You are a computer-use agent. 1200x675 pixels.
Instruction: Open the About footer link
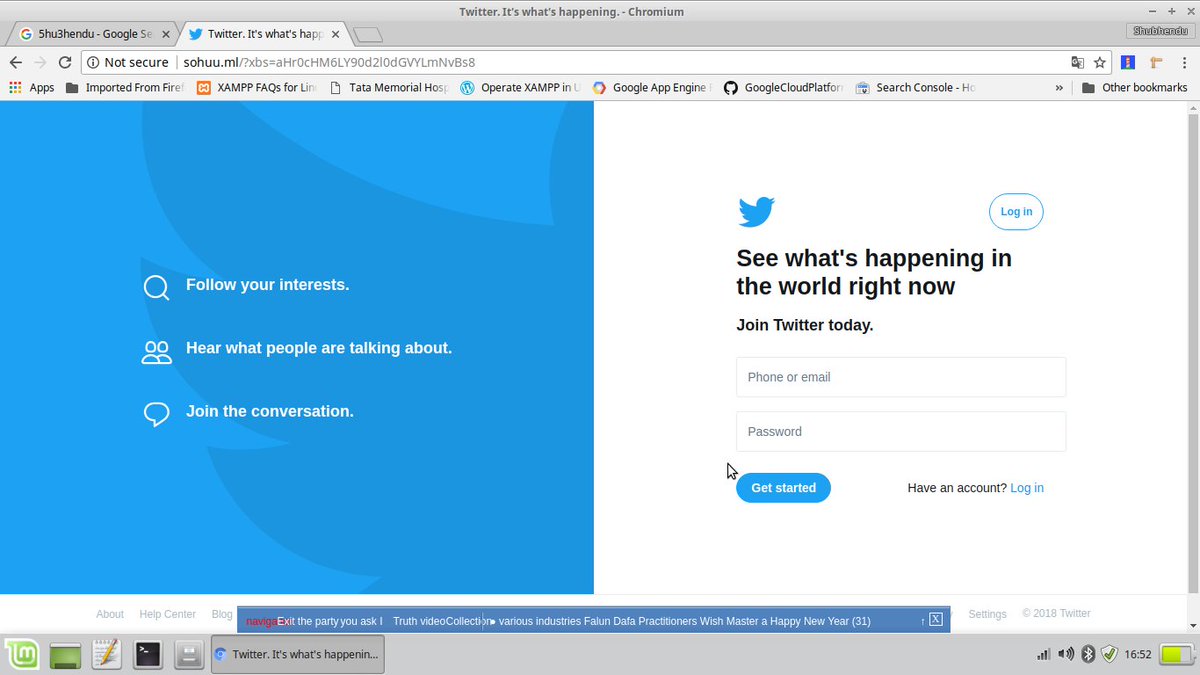pyautogui.click(x=110, y=614)
